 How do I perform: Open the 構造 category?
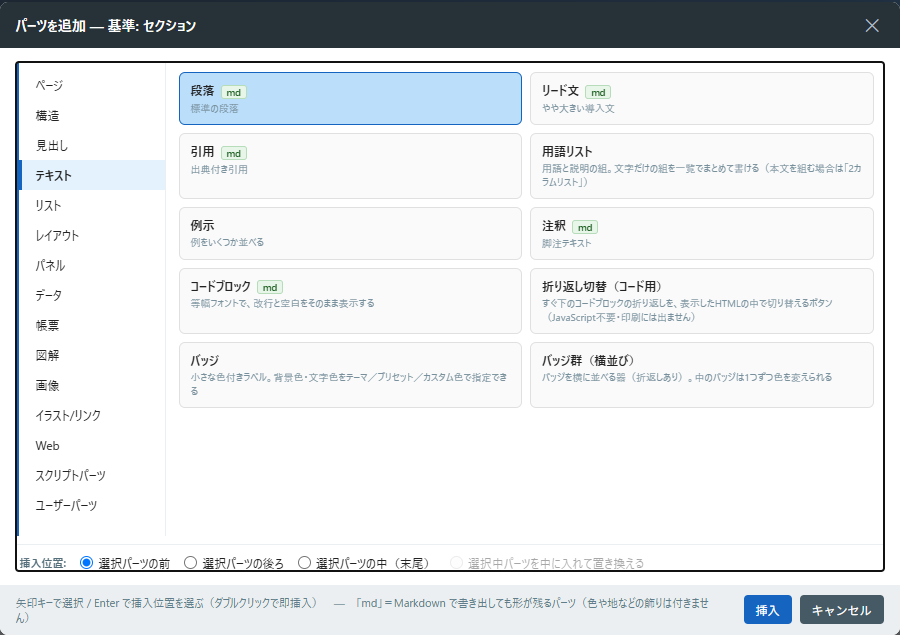tap(92, 115)
